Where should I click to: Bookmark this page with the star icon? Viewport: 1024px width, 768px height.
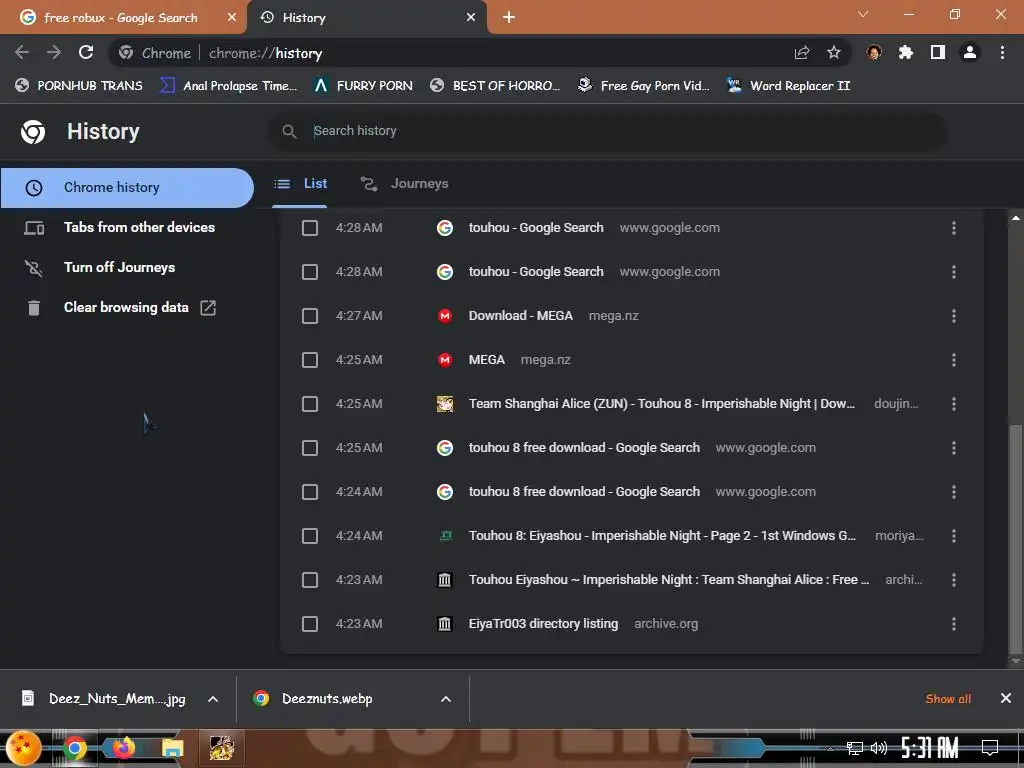tap(833, 52)
